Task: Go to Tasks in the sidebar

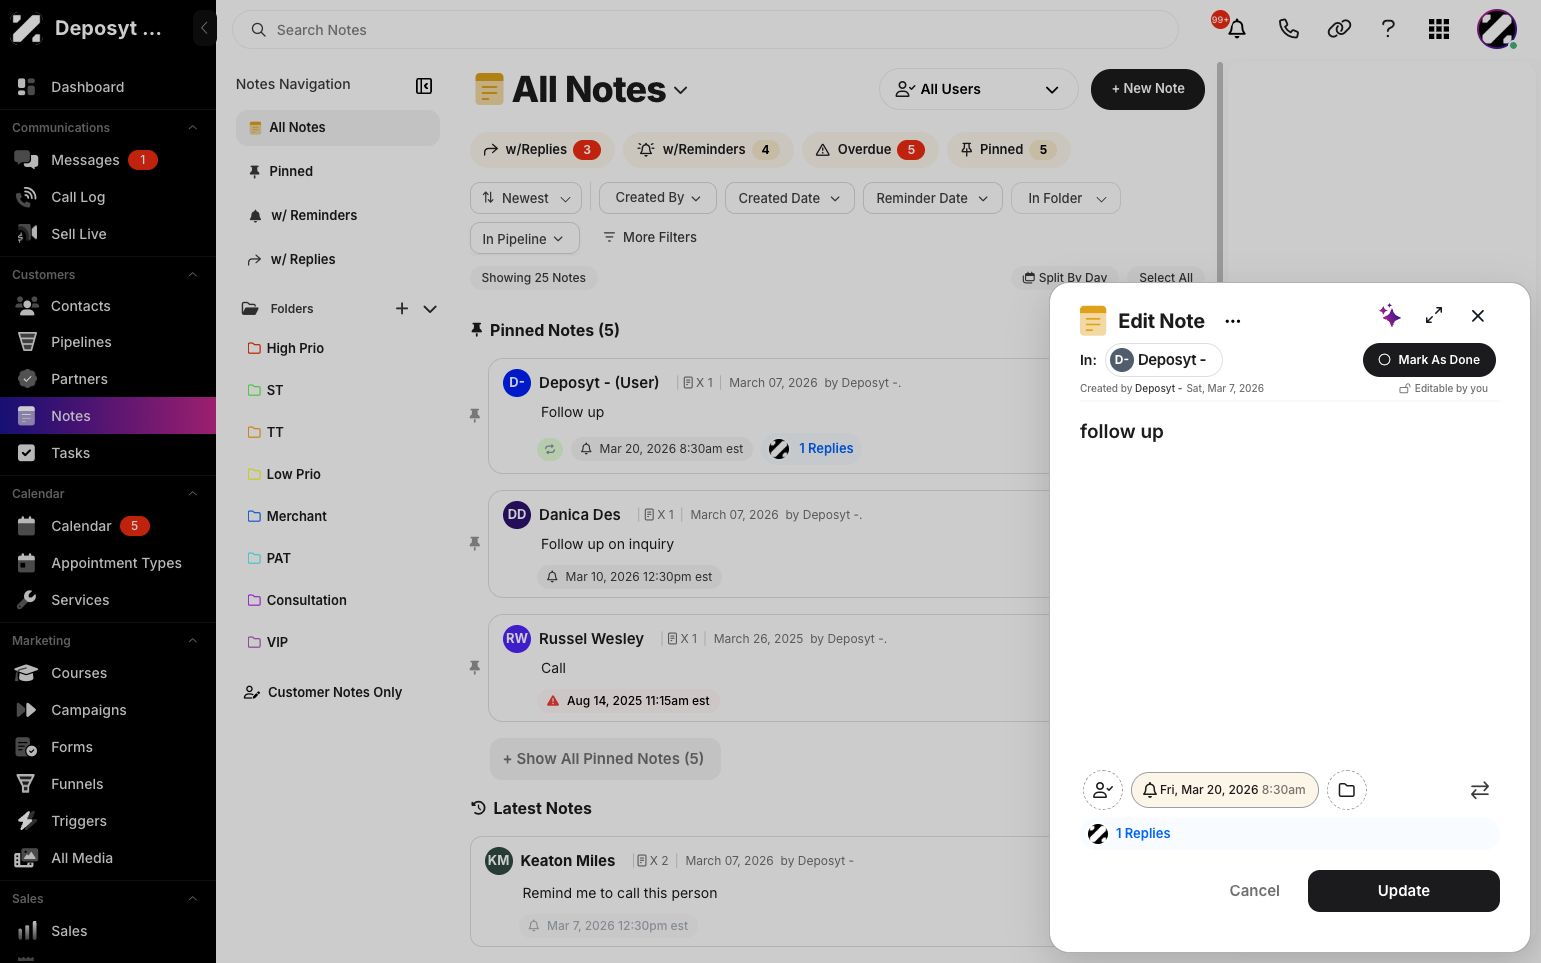Action: click(70, 453)
